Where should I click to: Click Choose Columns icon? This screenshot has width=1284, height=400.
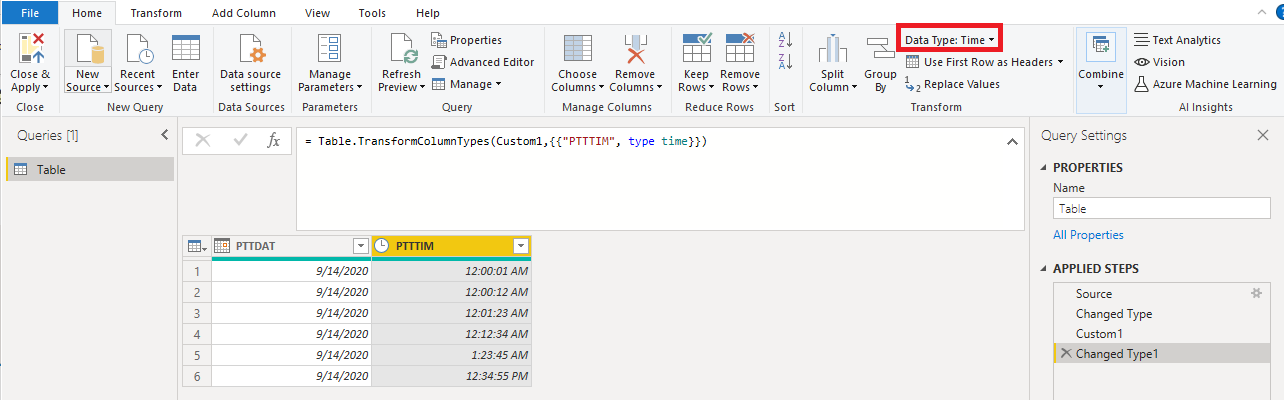pyautogui.click(x=577, y=48)
